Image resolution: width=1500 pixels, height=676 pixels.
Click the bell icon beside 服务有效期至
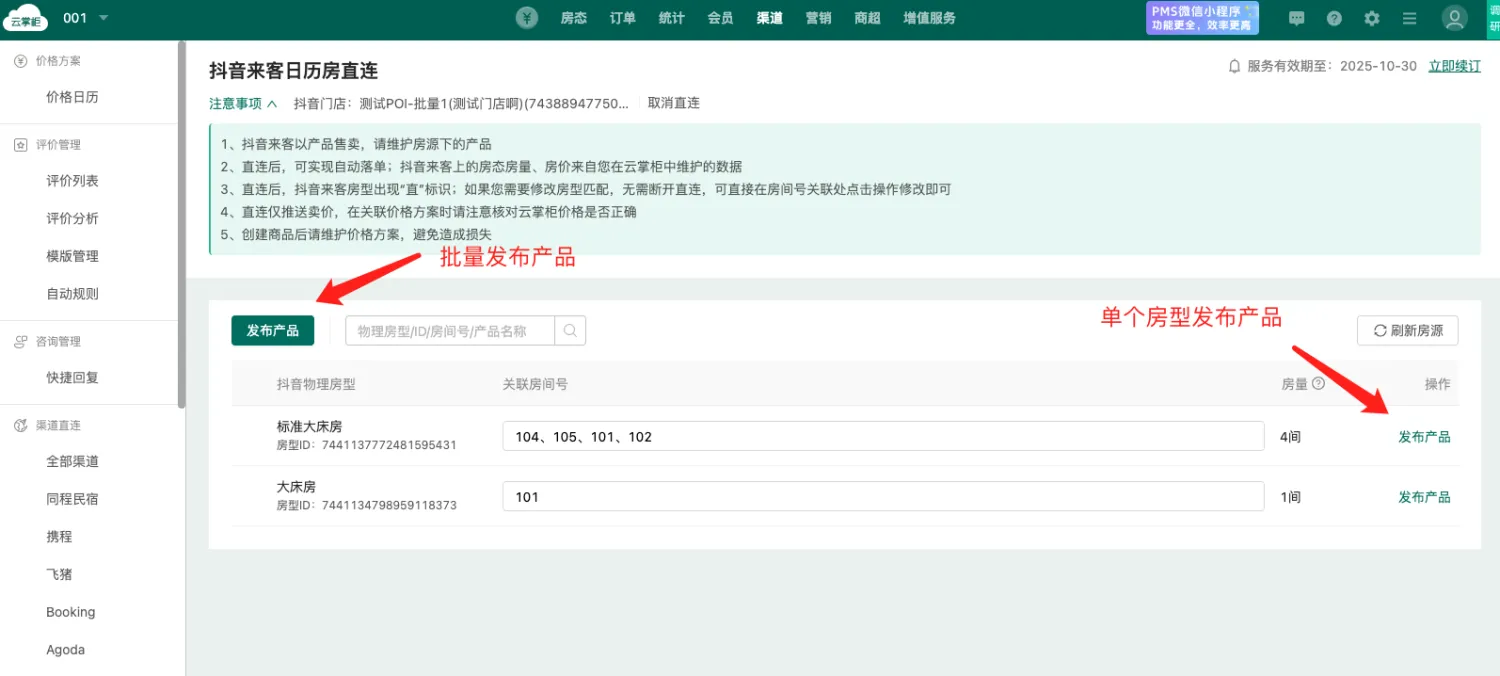(x=1234, y=66)
